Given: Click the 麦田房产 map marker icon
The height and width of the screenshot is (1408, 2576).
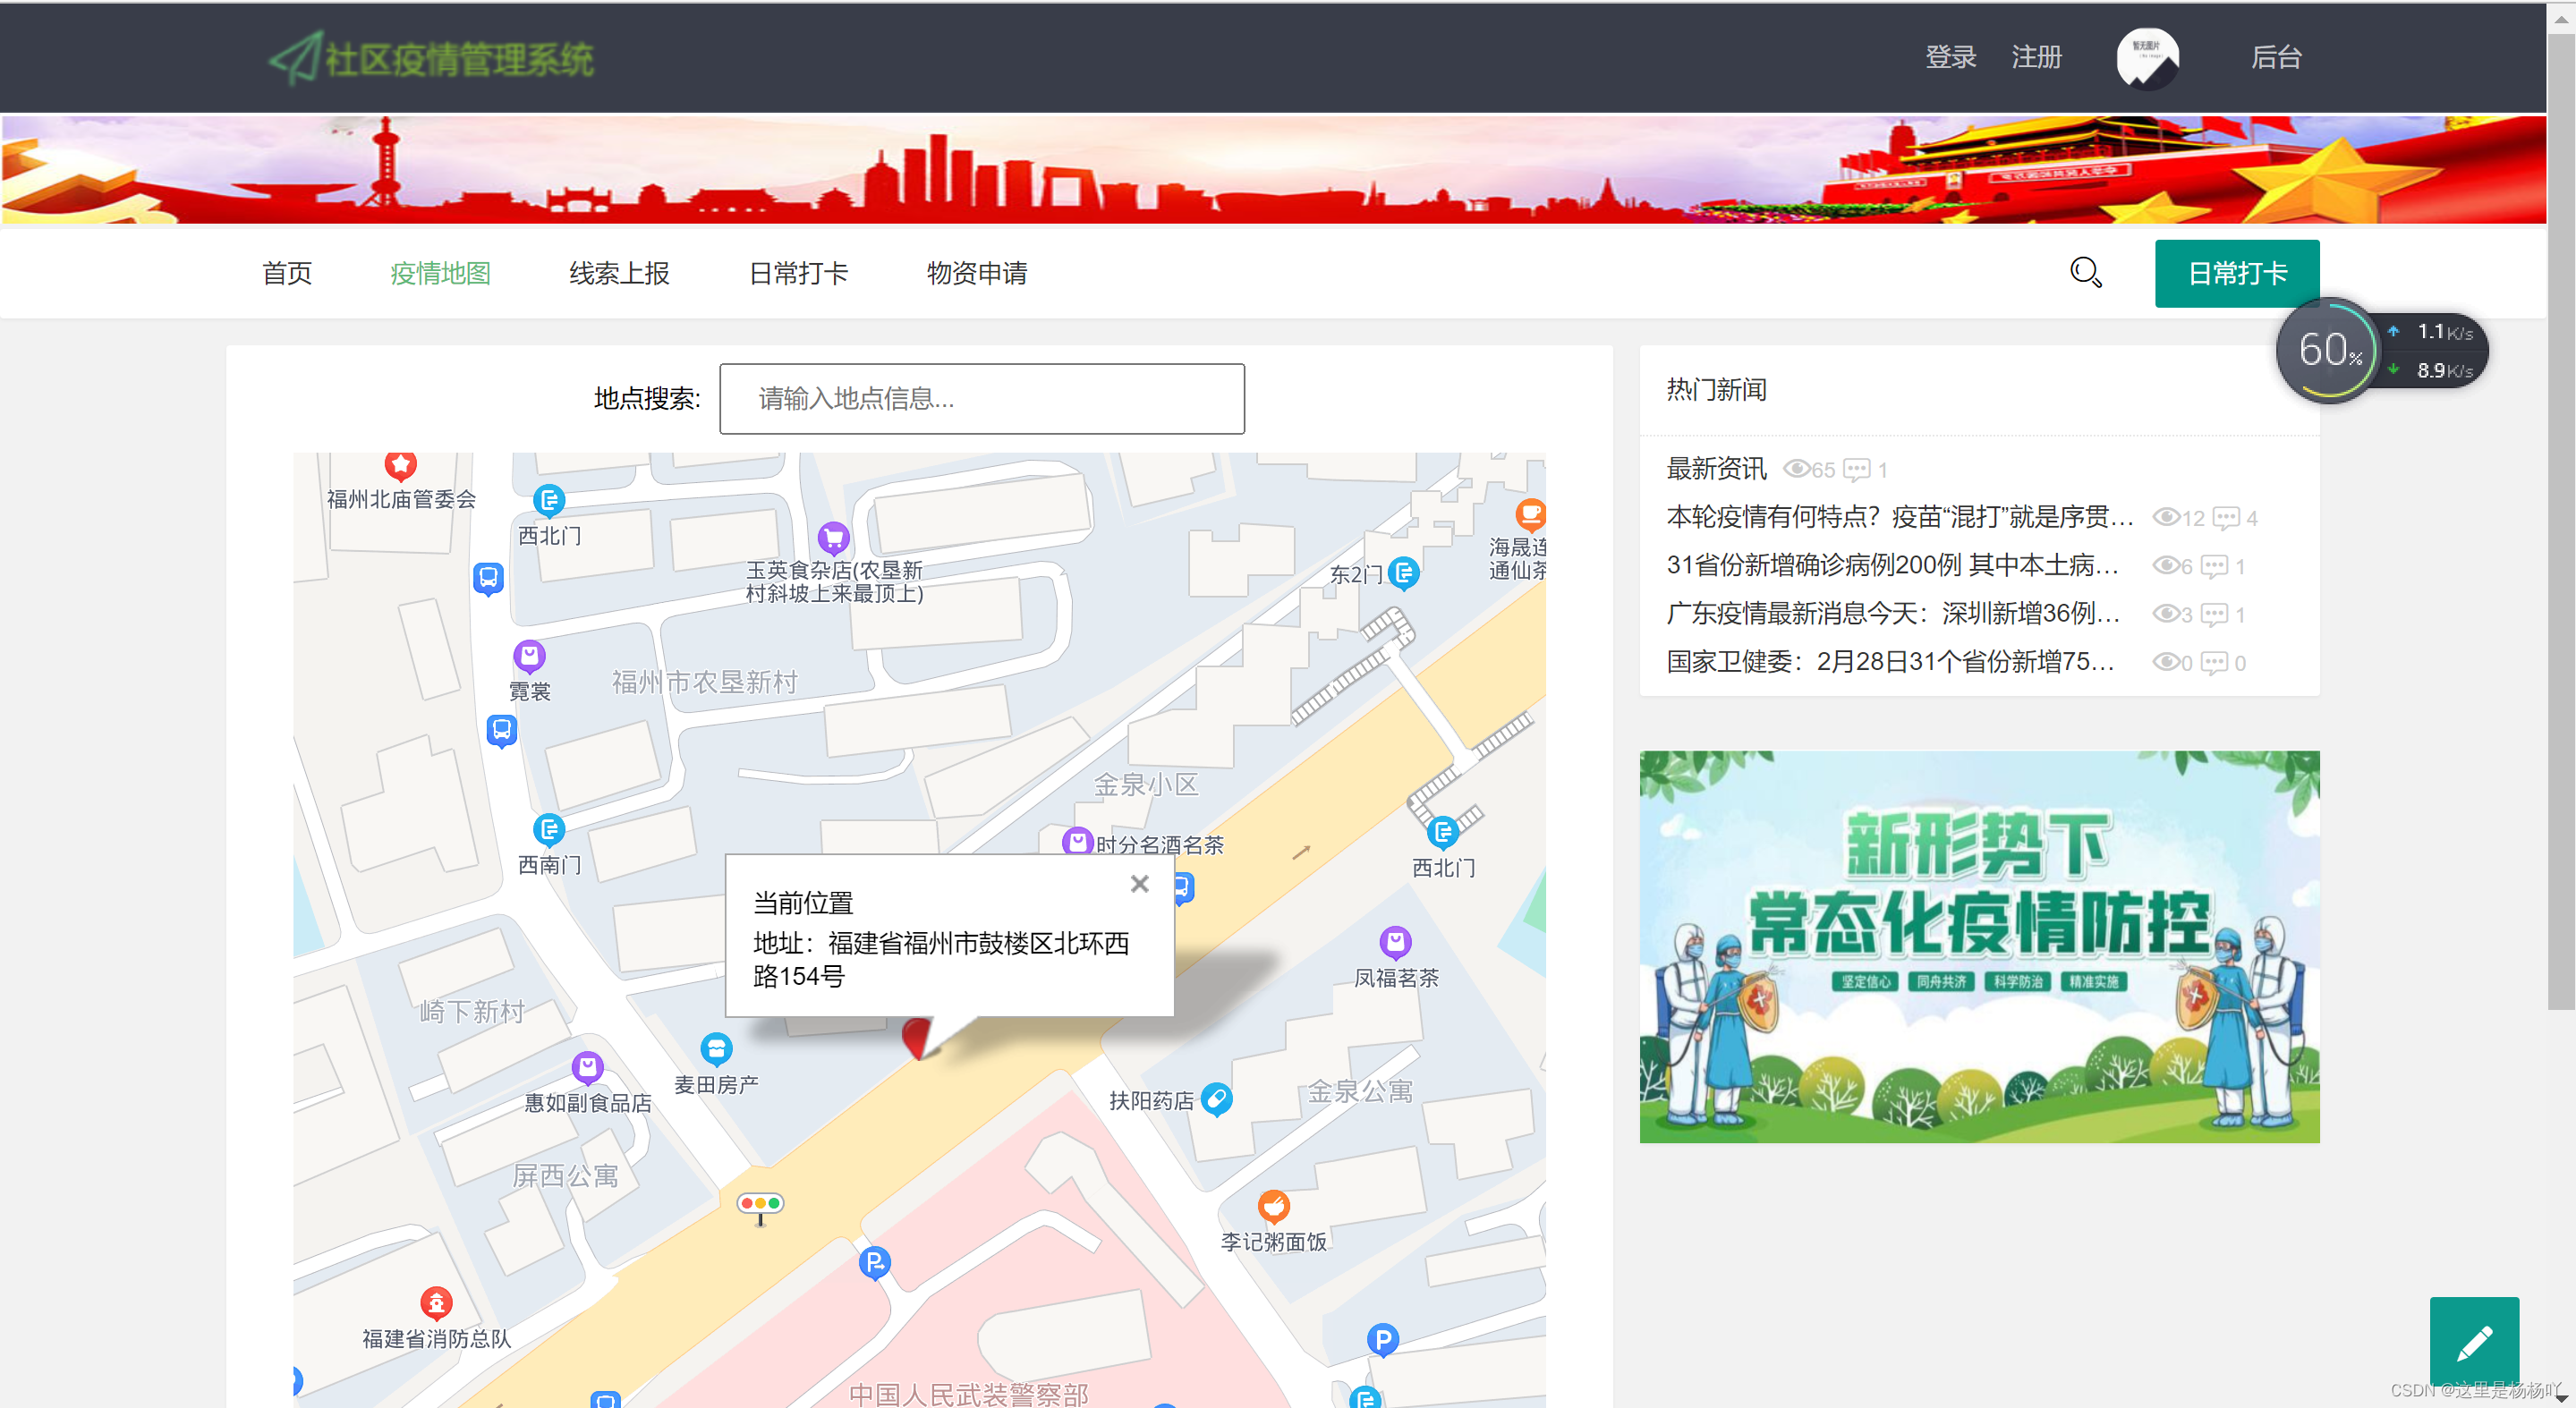Looking at the screenshot, I should tap(716, 1048).
